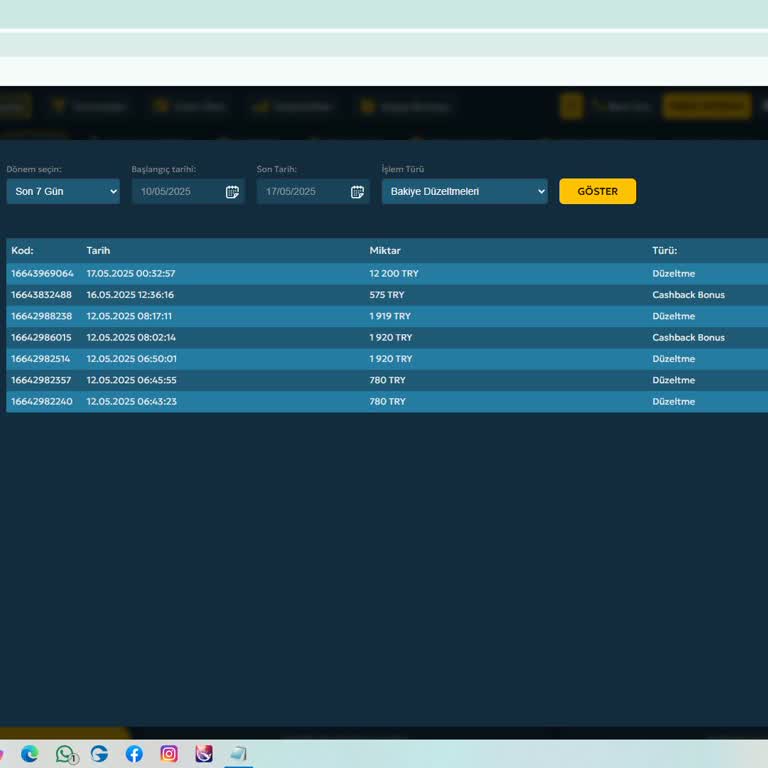Click transaction code 16642988238

42,316
